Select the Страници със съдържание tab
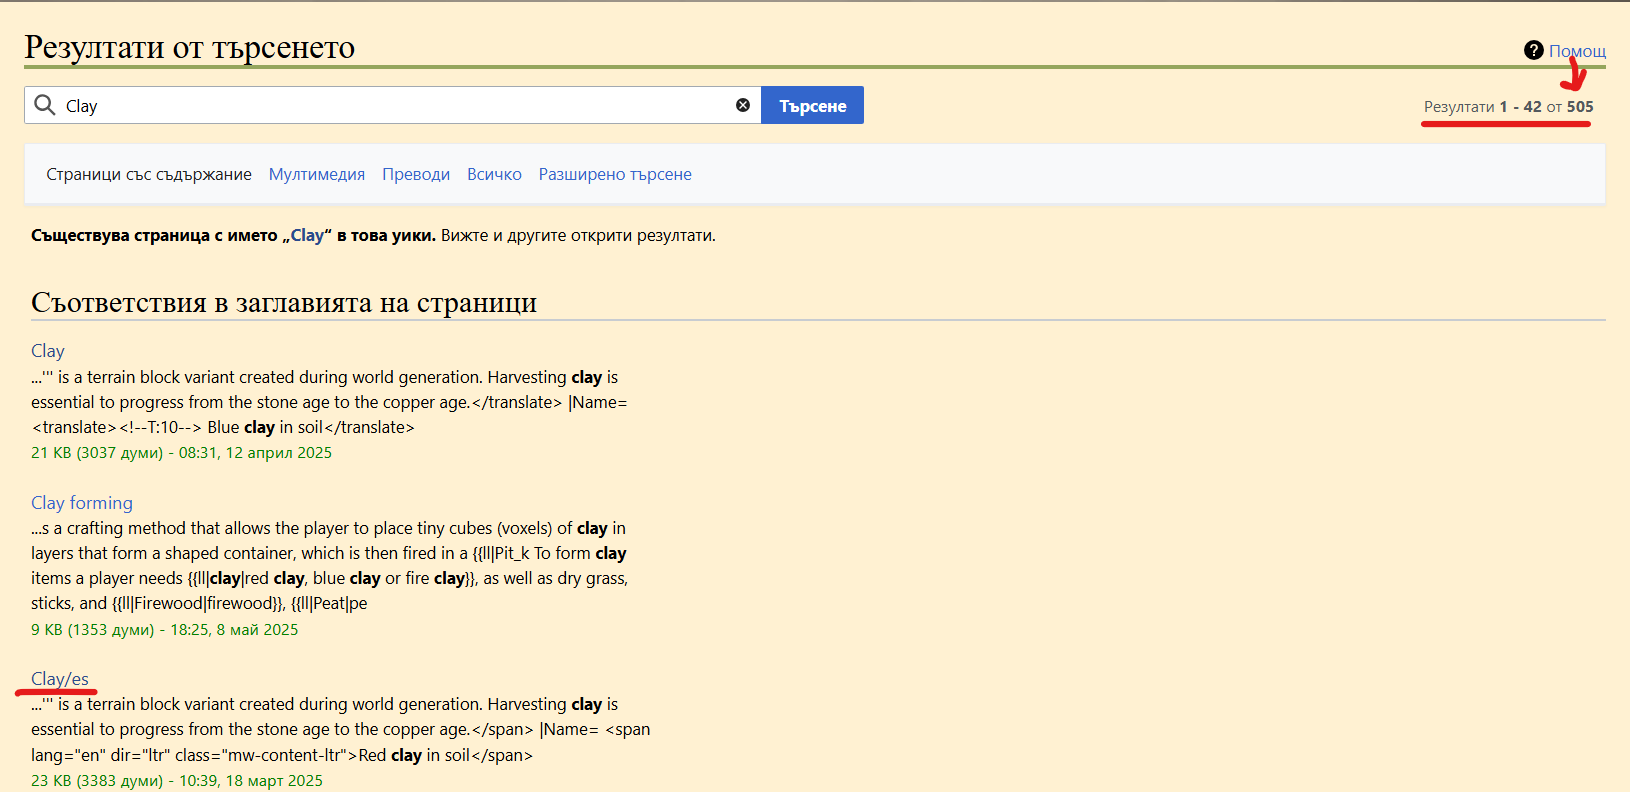Viewport: 1630px width, 792px height. (149, 174)
